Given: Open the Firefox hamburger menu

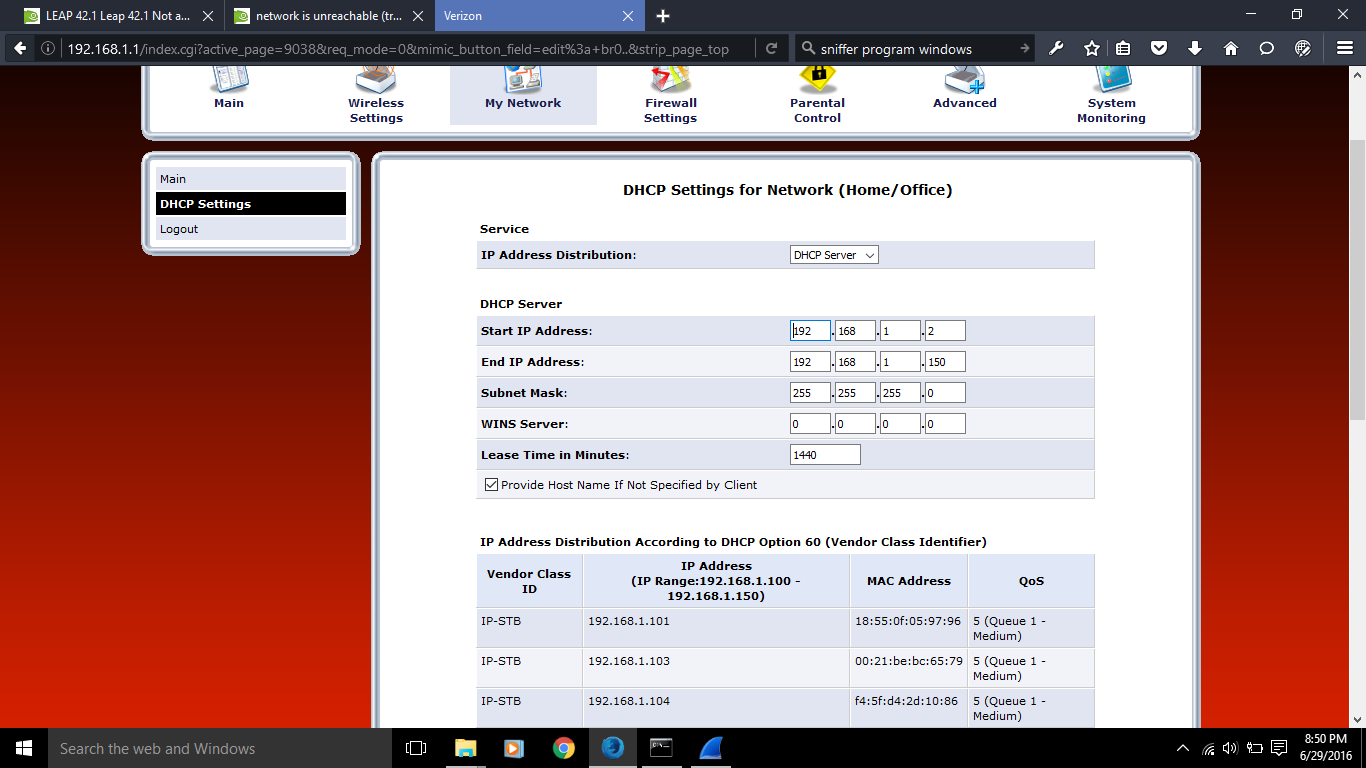Looking at the screenshot, I should pyautogui.click(x=1344, y=49).
